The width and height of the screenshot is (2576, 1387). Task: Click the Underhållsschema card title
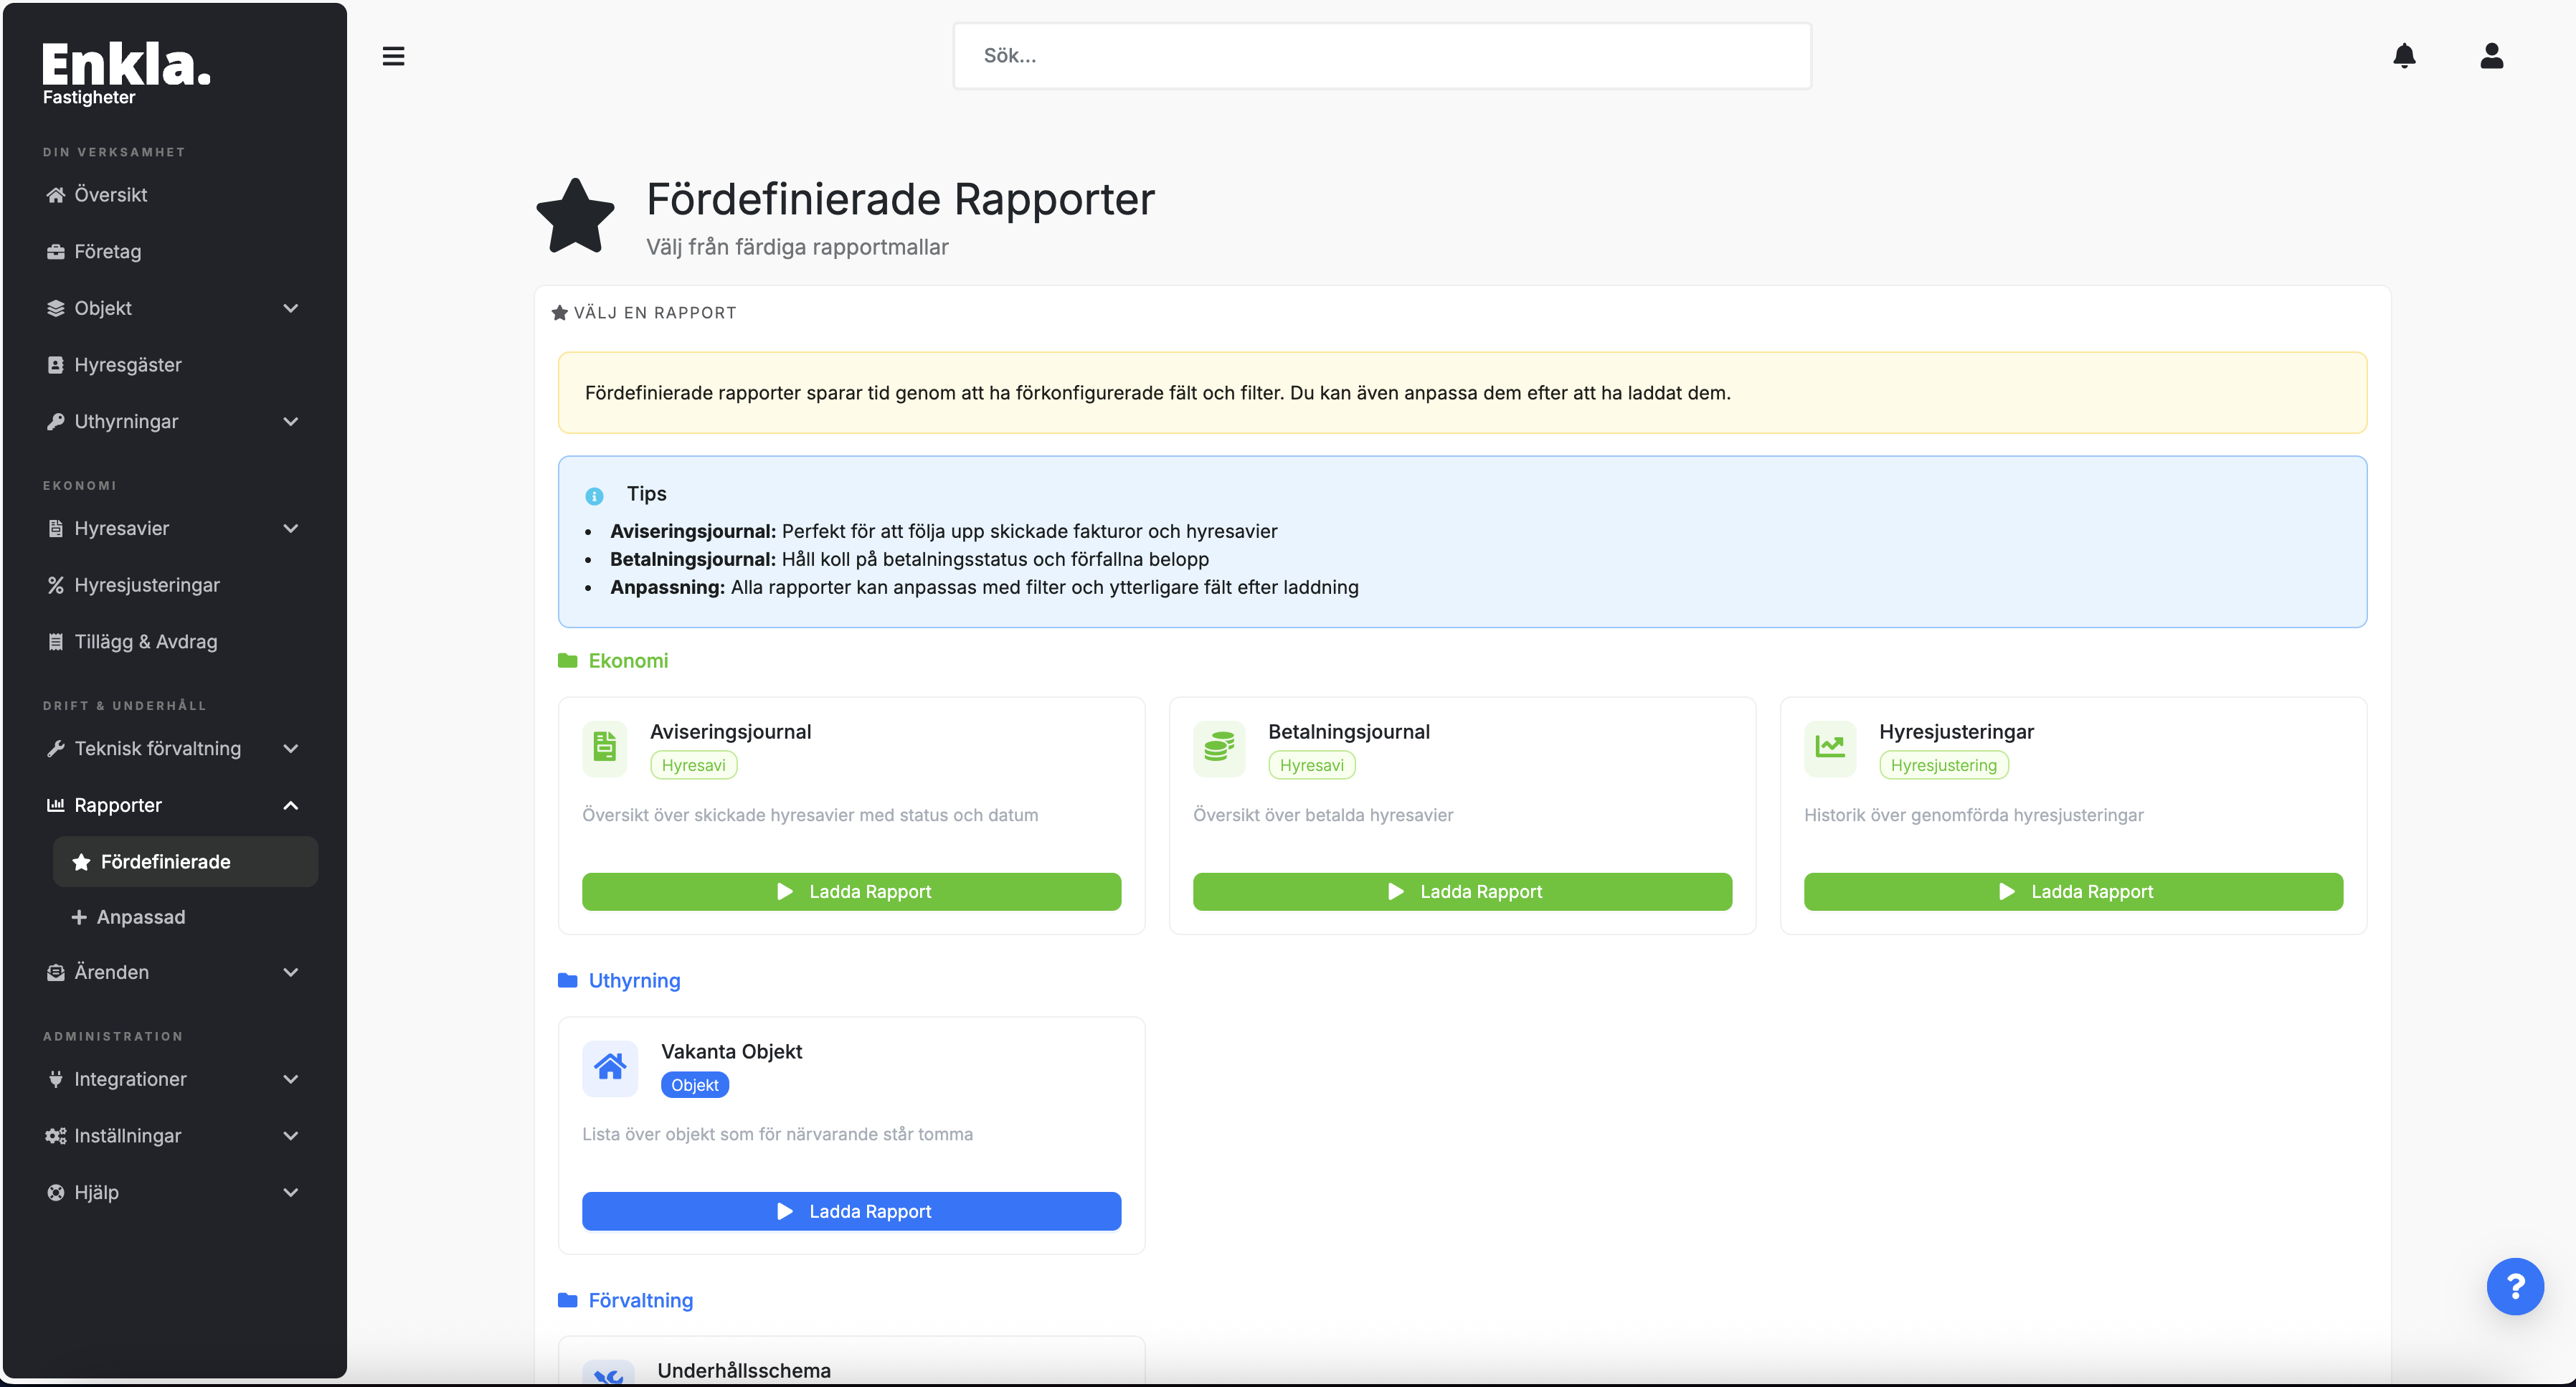click(x=743, y=1371)
